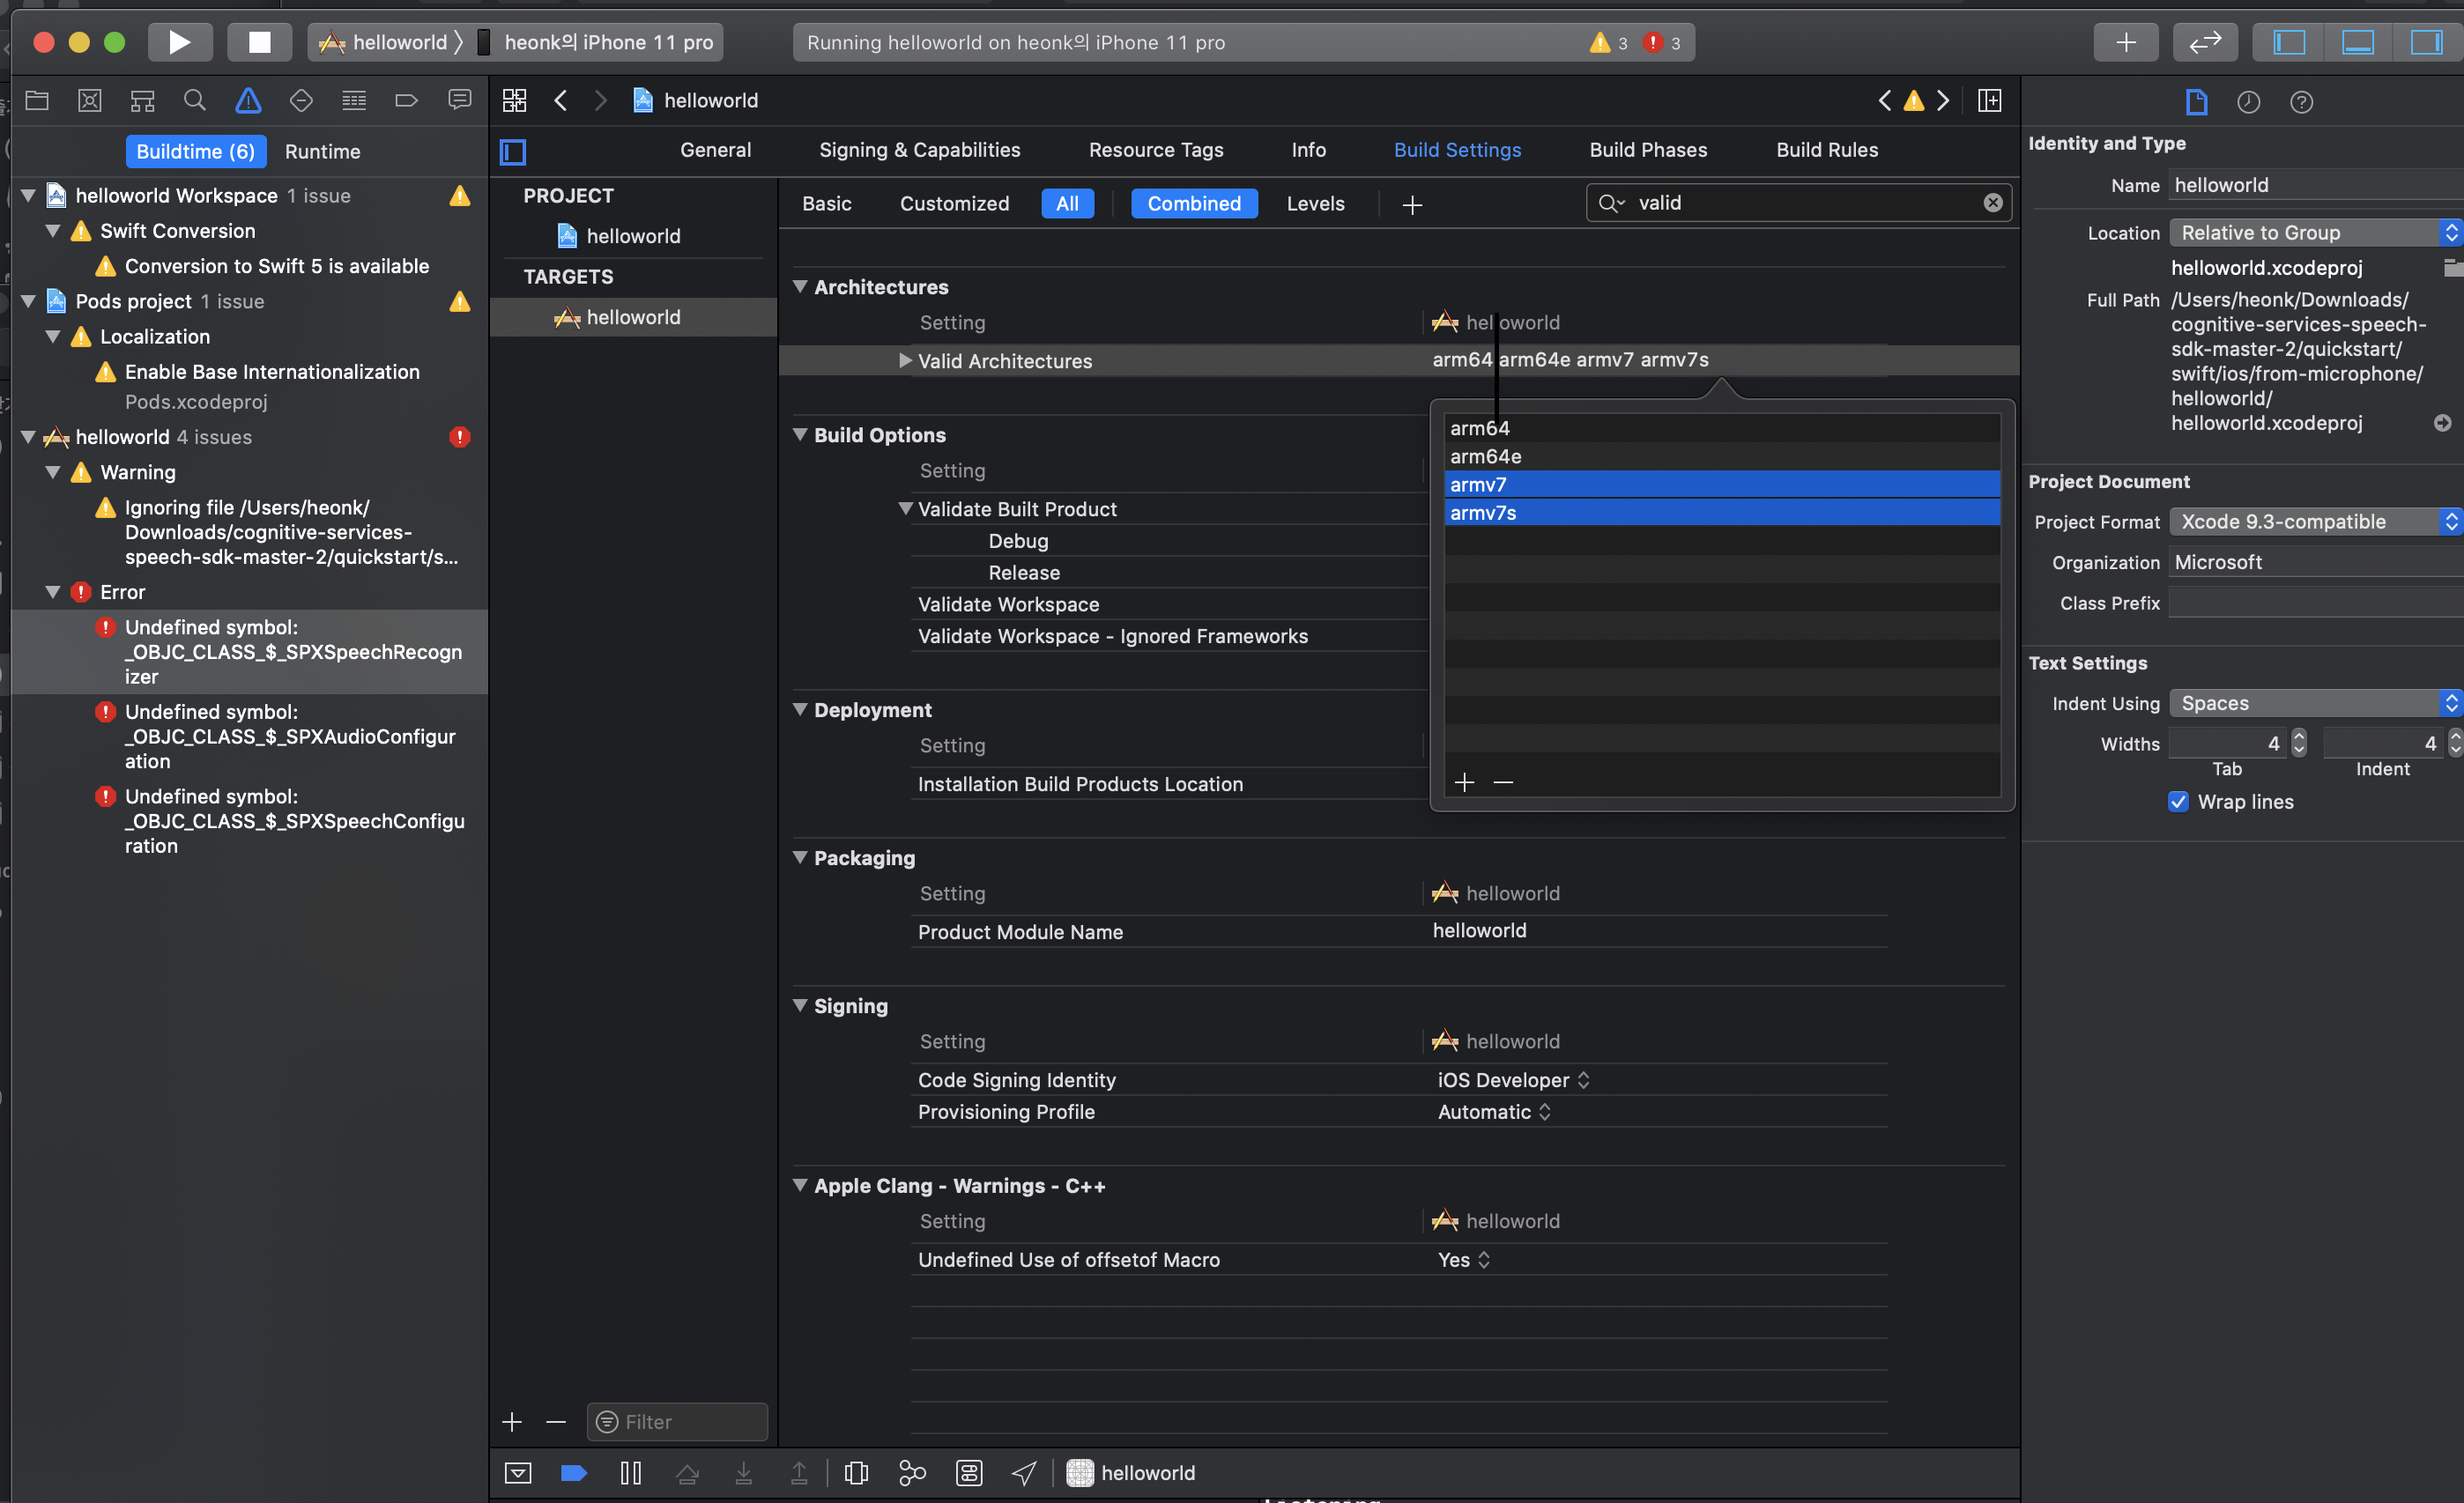Toggle the Wrap lines checkbox

(2178, 802)
